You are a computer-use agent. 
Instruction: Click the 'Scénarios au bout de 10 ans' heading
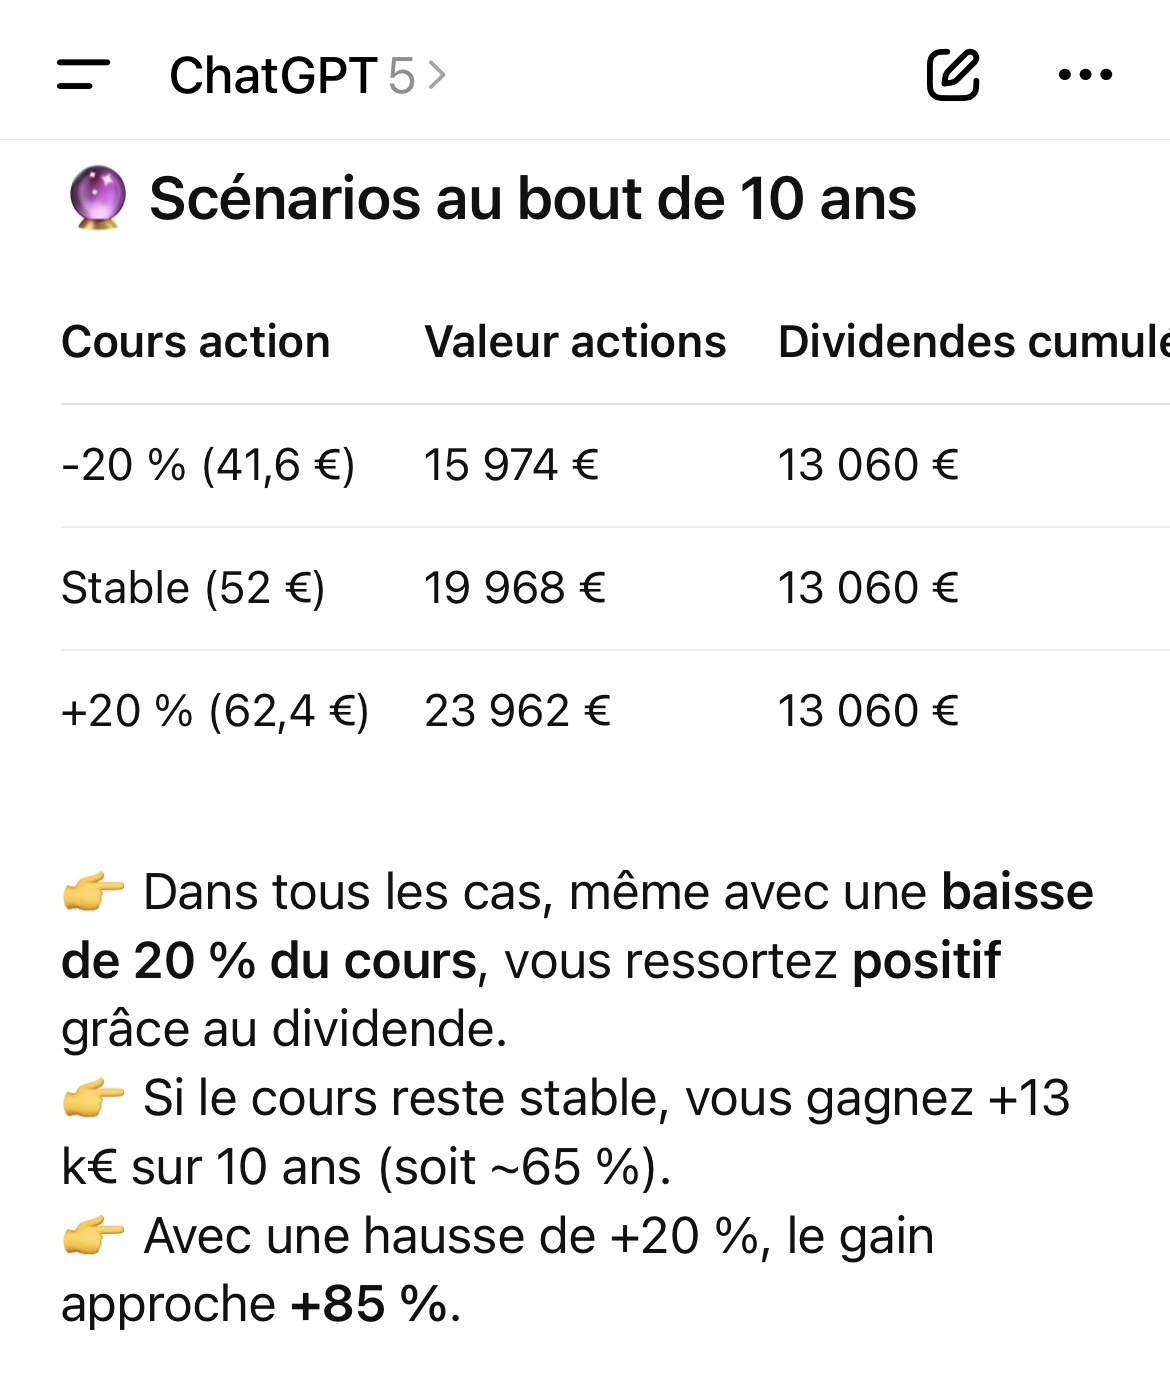pyautogui.click(x=532, y=198)
